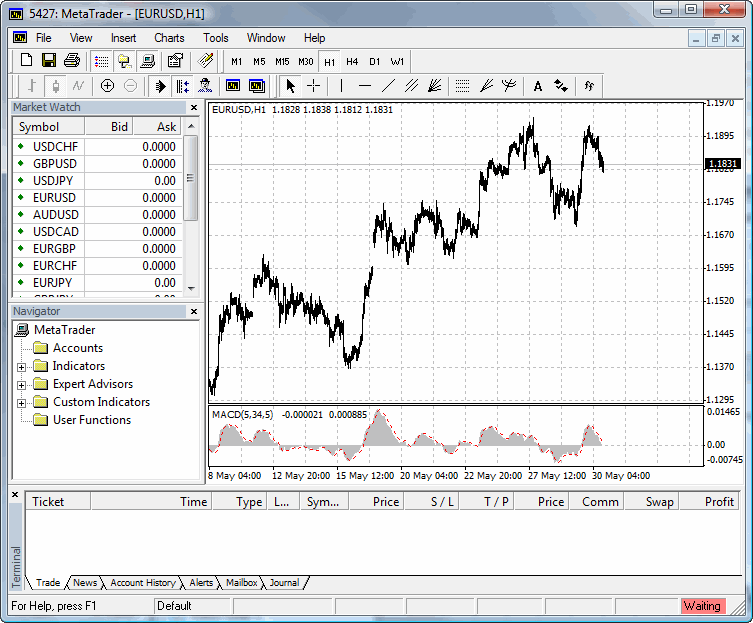Screen dimensions: 753x623
Task: Click the Market Watch scroll down arrow
Action: click(191, 289)
